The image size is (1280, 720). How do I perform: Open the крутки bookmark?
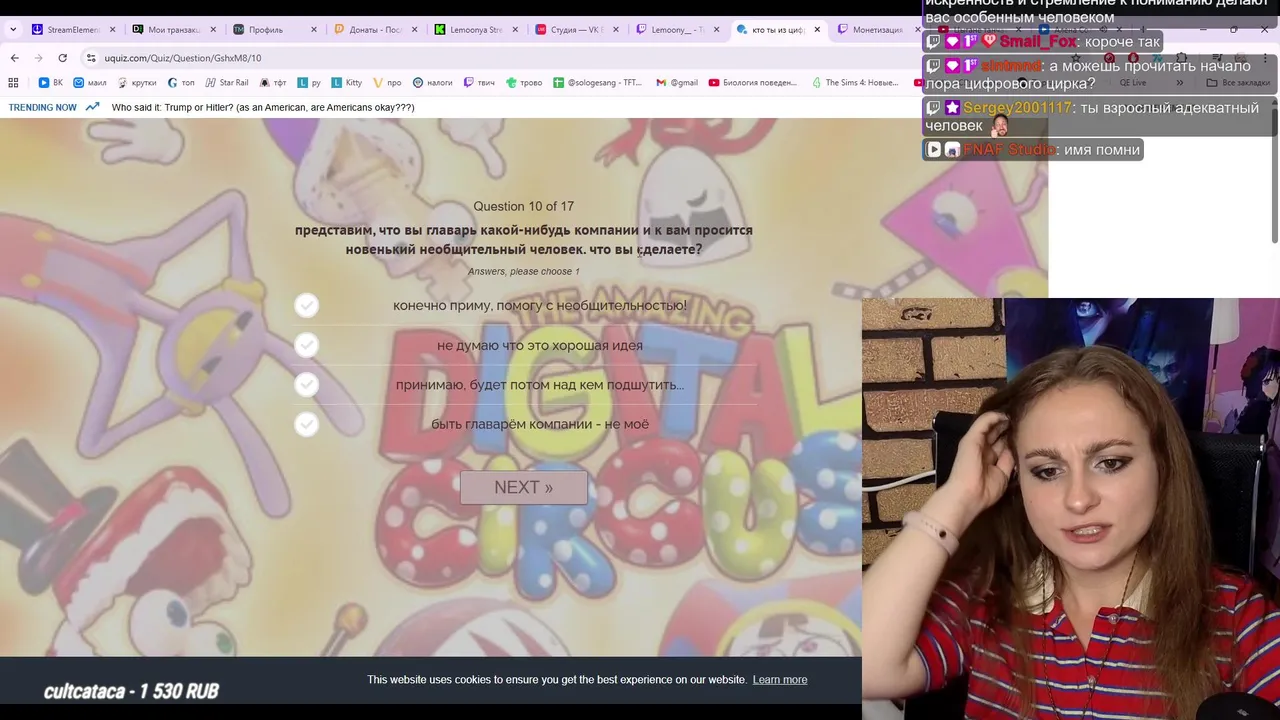coord(137,83)
